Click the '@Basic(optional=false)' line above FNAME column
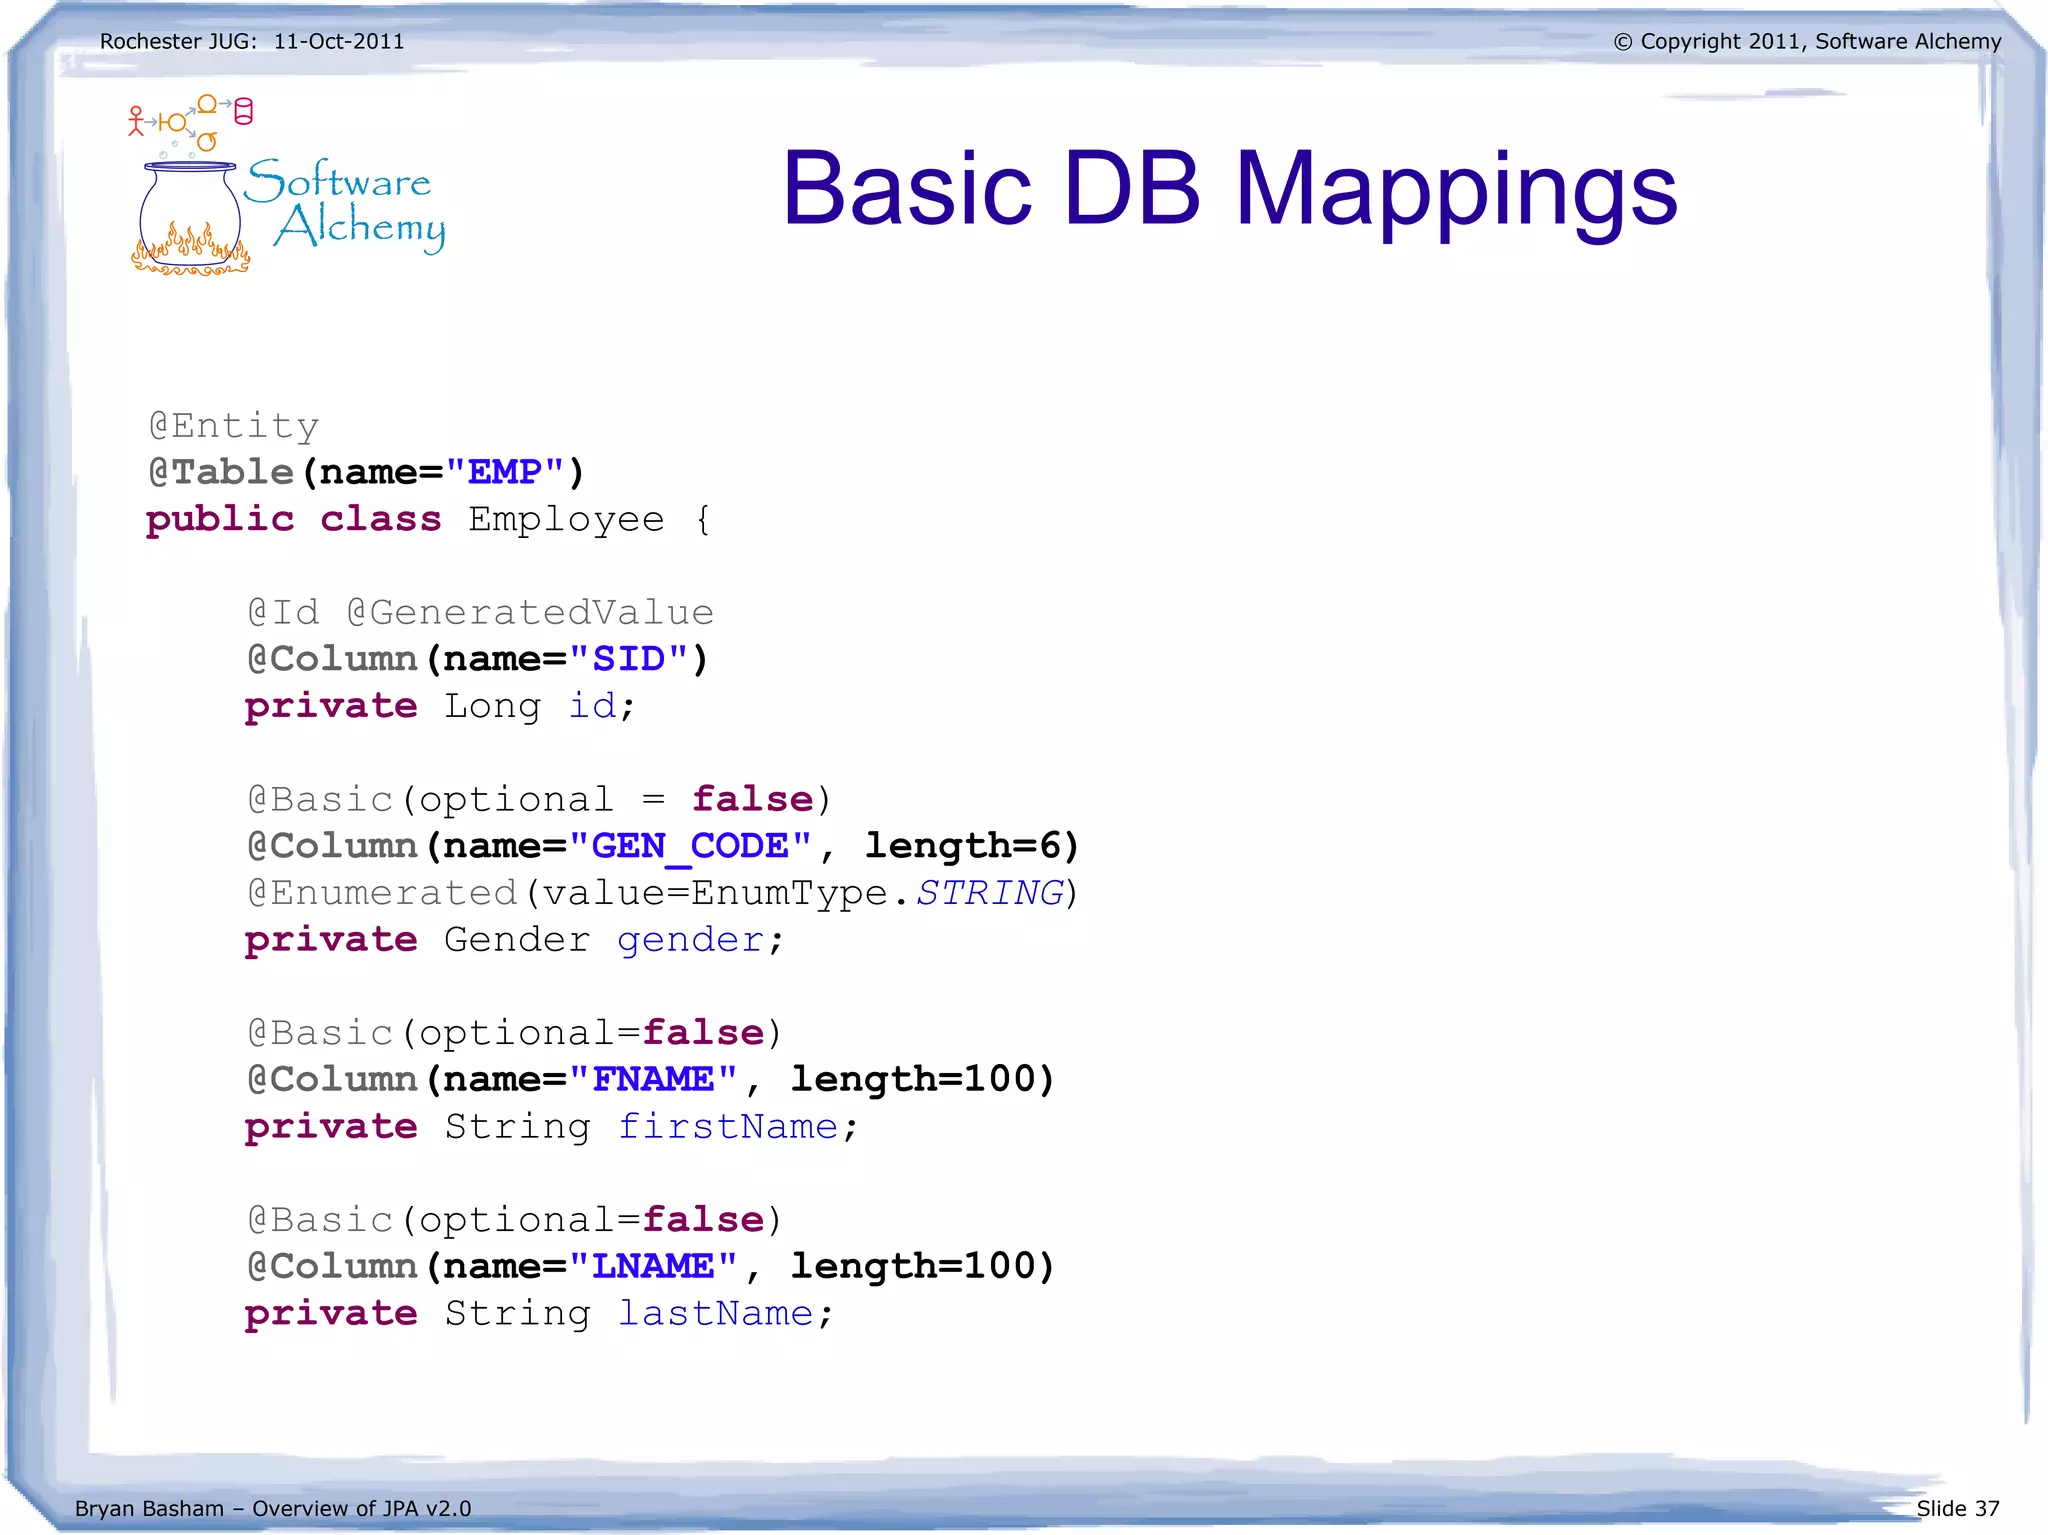Image resolution: width=2048 pixels, height=1535 pixels. pos(514,1033)
